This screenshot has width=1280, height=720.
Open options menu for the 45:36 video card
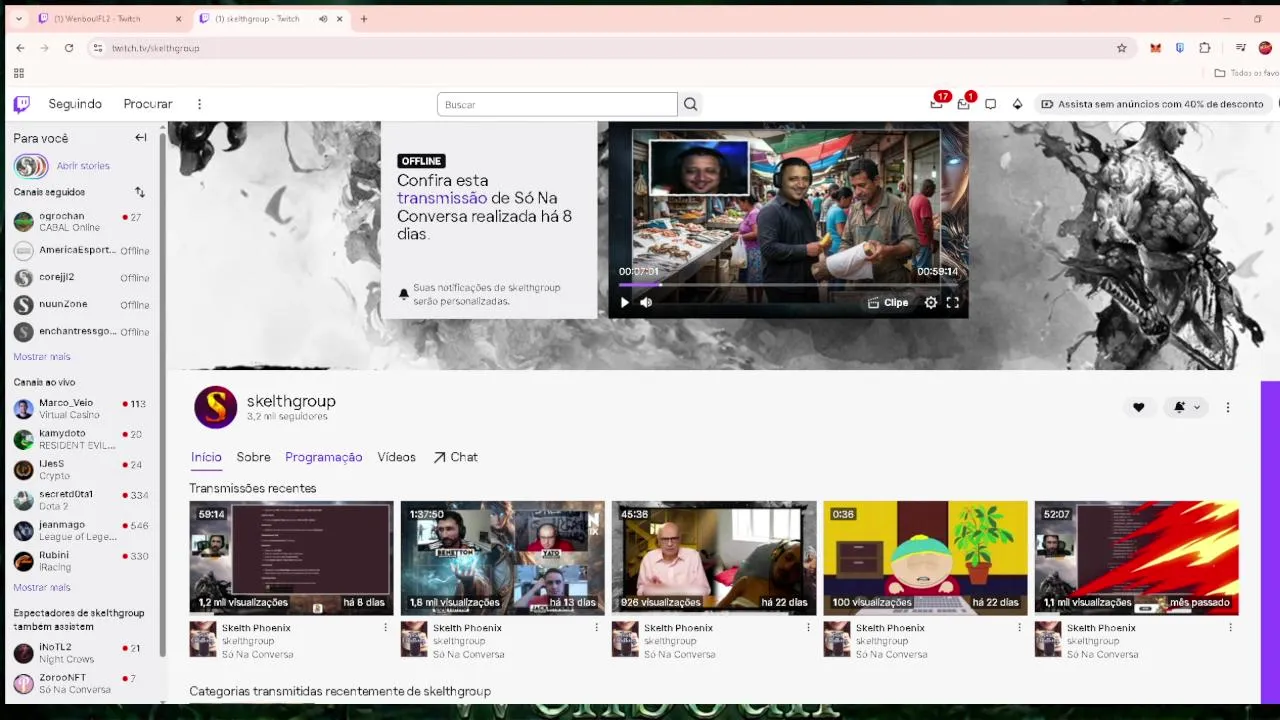[808, 628]
